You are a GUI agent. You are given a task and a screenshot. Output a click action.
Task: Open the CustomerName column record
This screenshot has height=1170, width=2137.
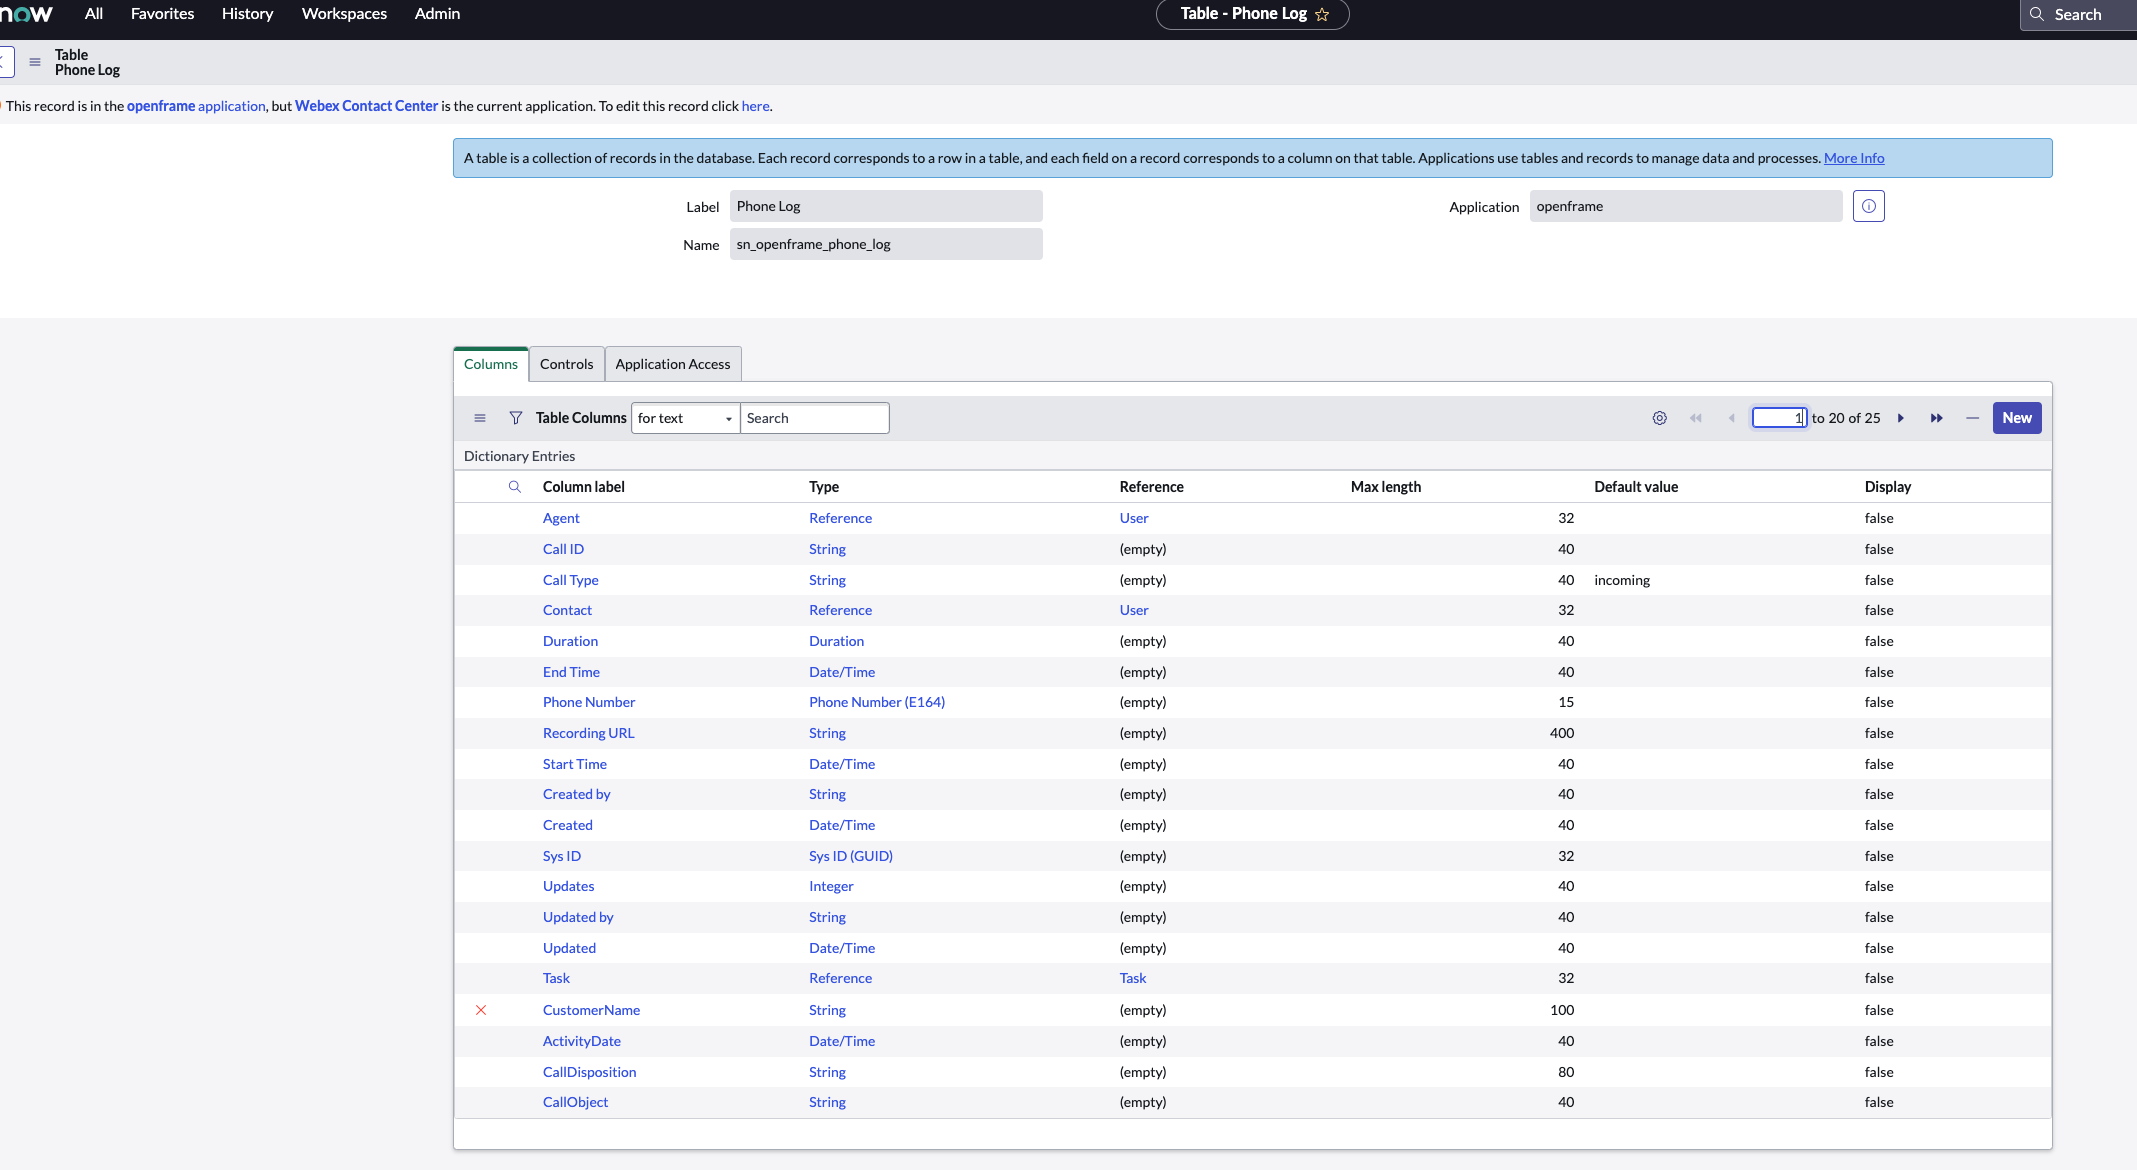coord(591,1010)
